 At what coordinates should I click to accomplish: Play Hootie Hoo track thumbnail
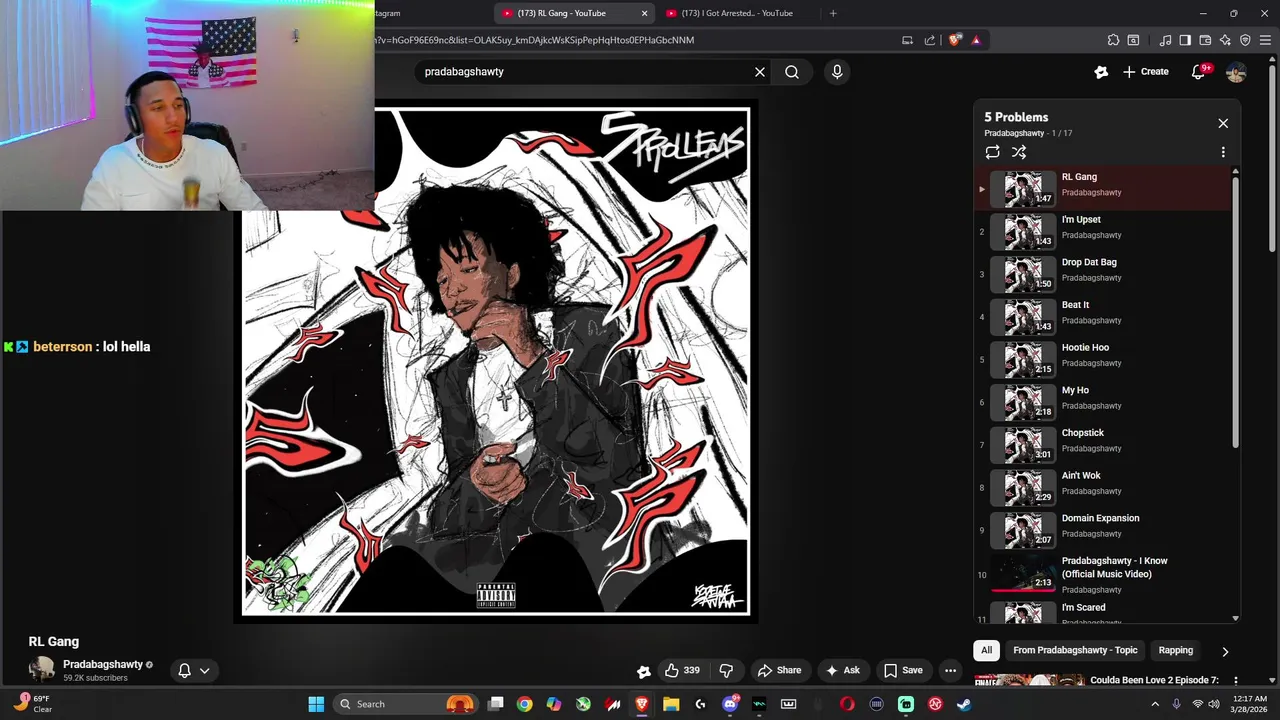[x=1022, y=359]
